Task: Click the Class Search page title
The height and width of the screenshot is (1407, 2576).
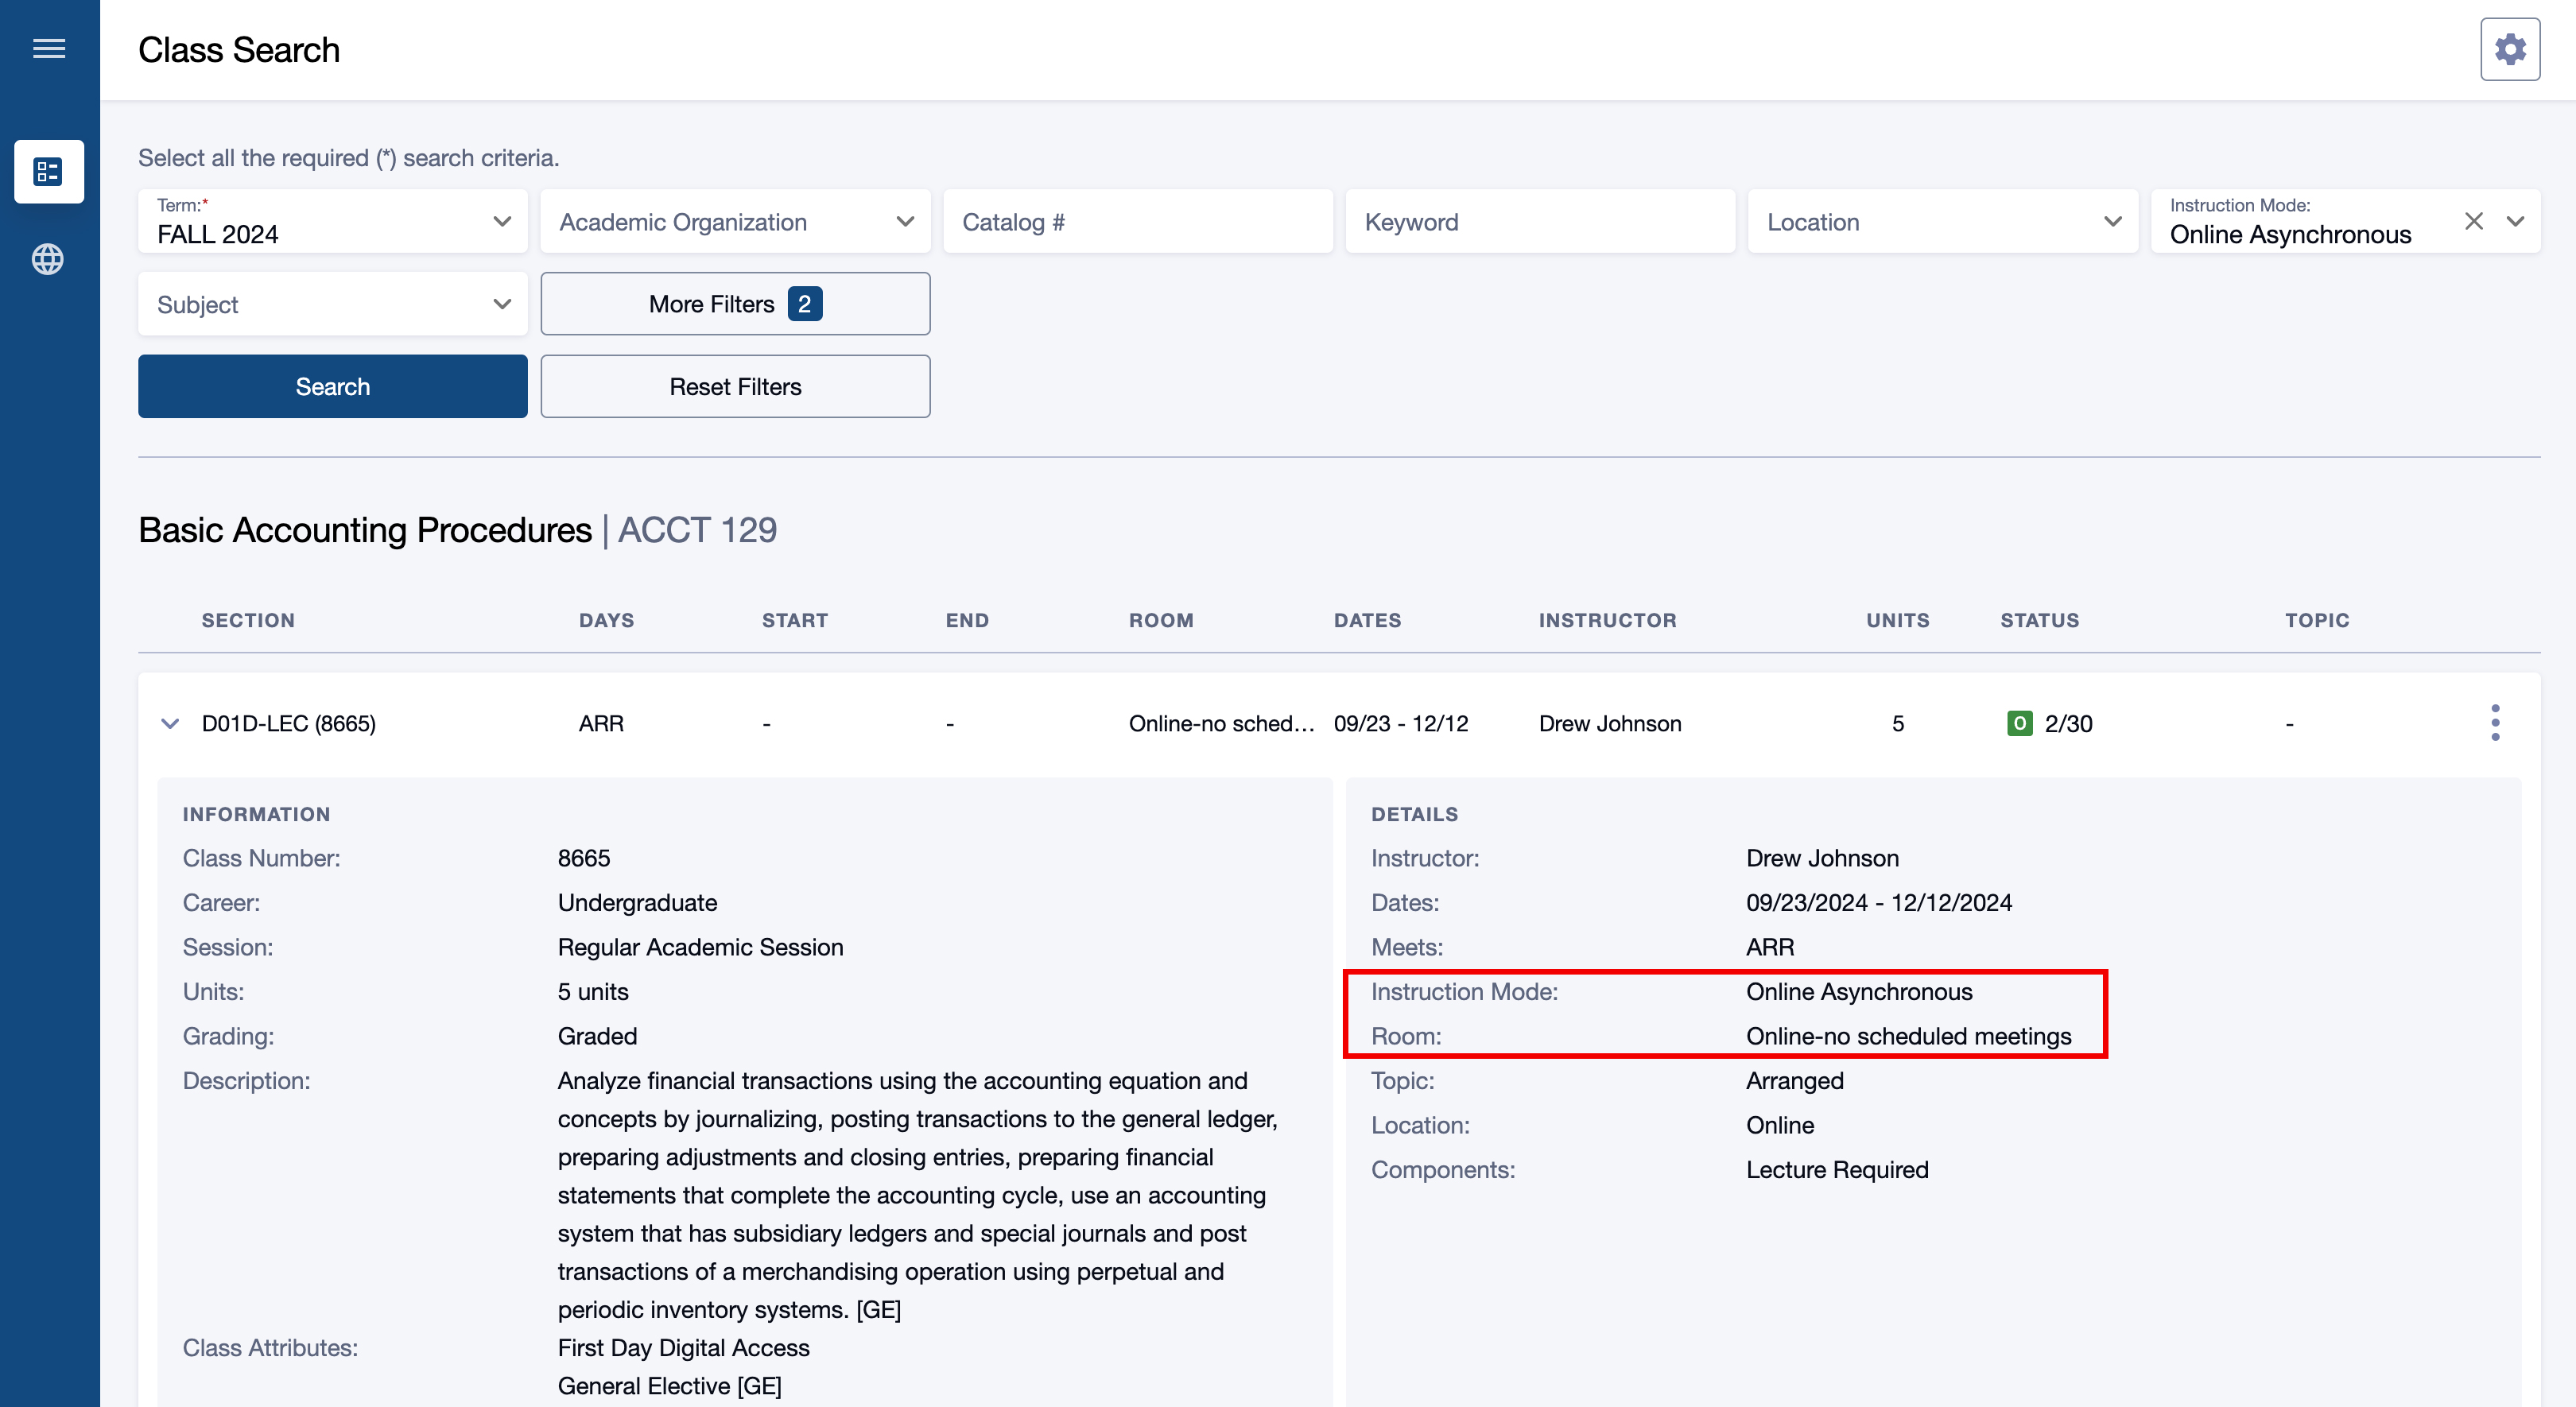Action: pos(239,49)
